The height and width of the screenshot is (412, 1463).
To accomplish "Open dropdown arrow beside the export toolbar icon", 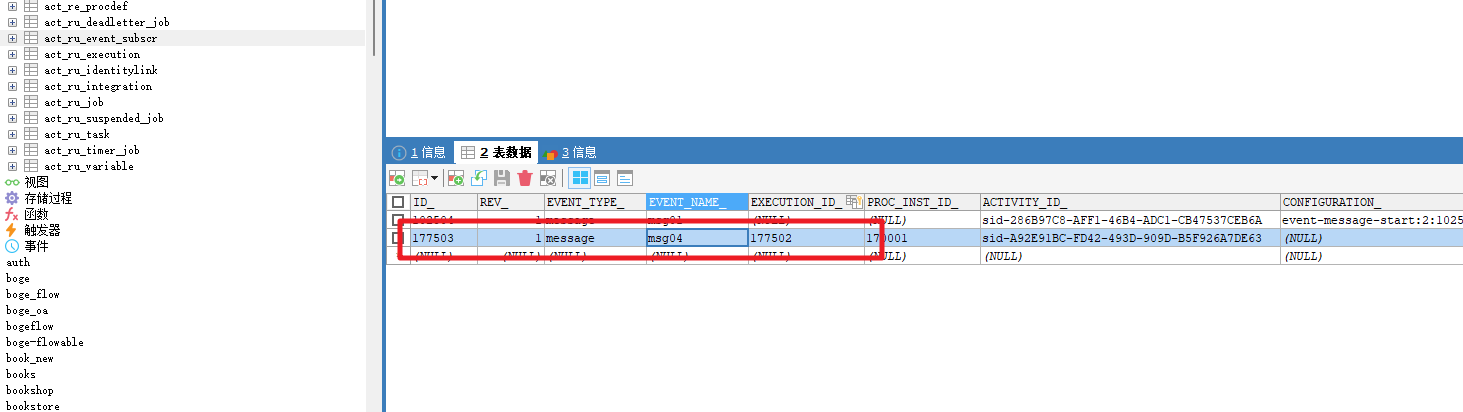I will [434, 178].
